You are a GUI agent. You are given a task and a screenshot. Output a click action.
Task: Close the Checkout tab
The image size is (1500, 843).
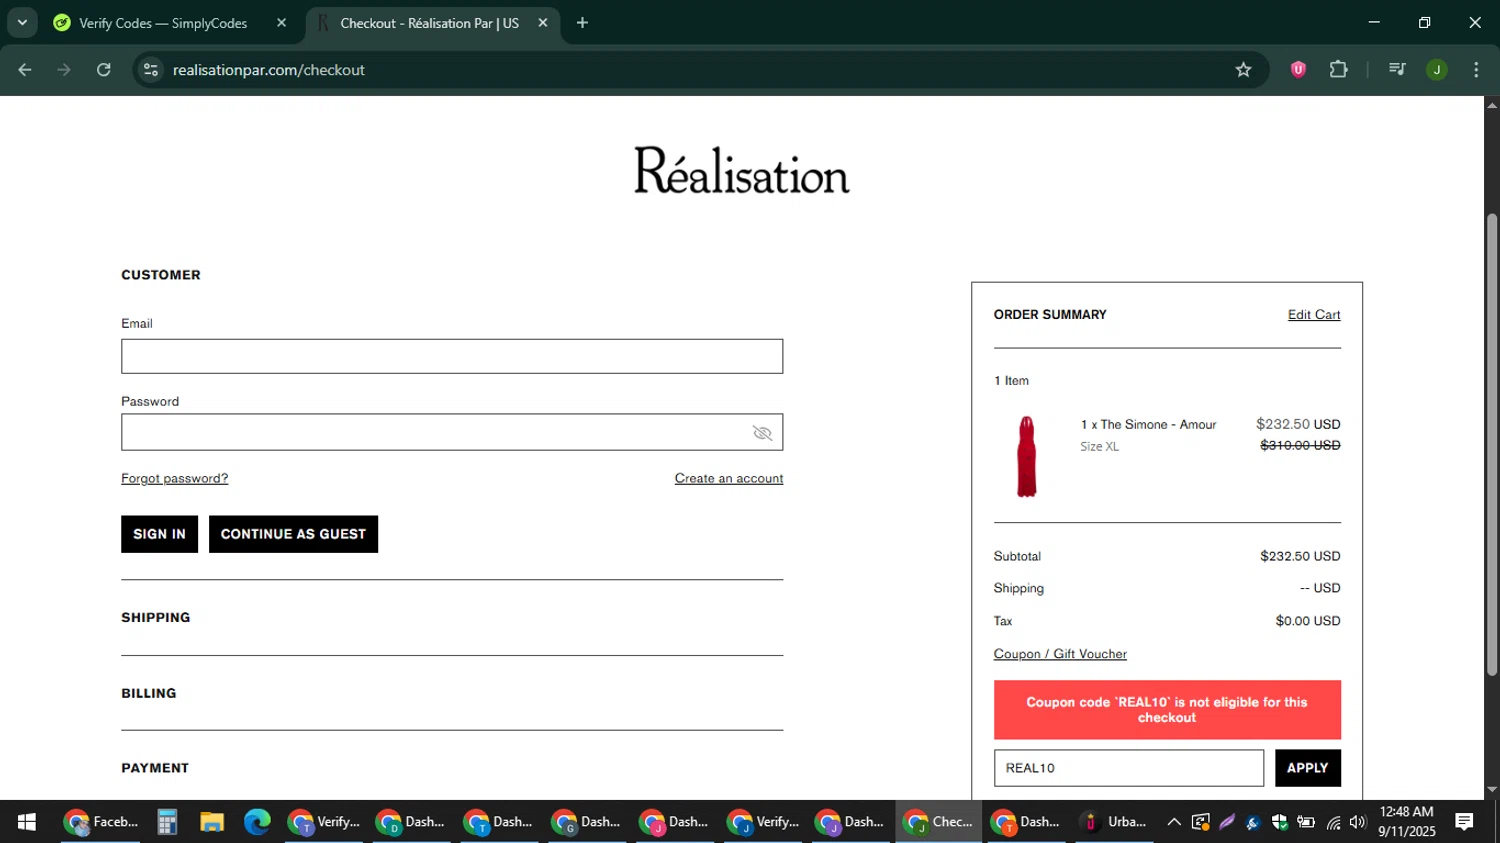(543, 23)
